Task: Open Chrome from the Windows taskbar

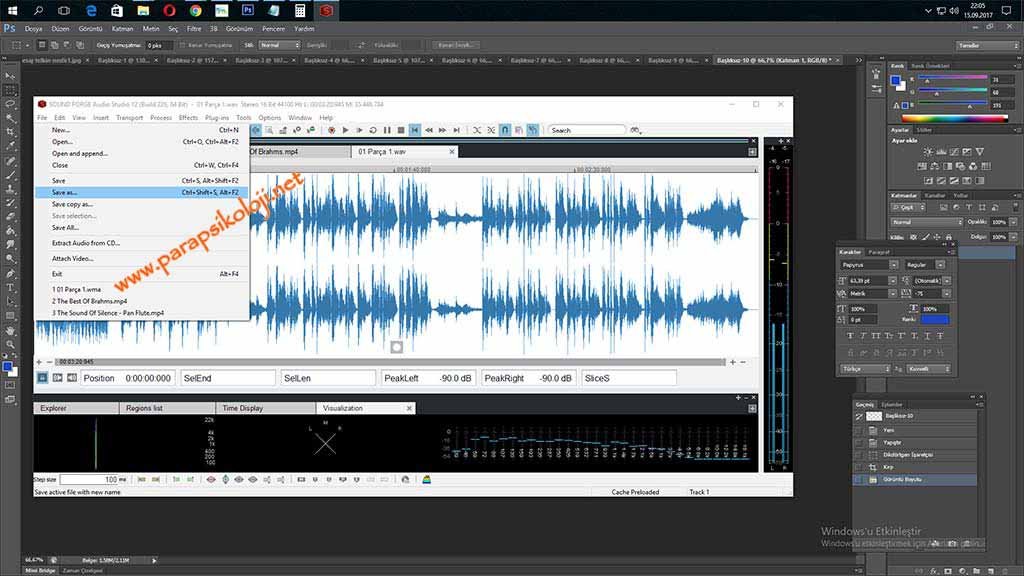Action: point(195,10)
